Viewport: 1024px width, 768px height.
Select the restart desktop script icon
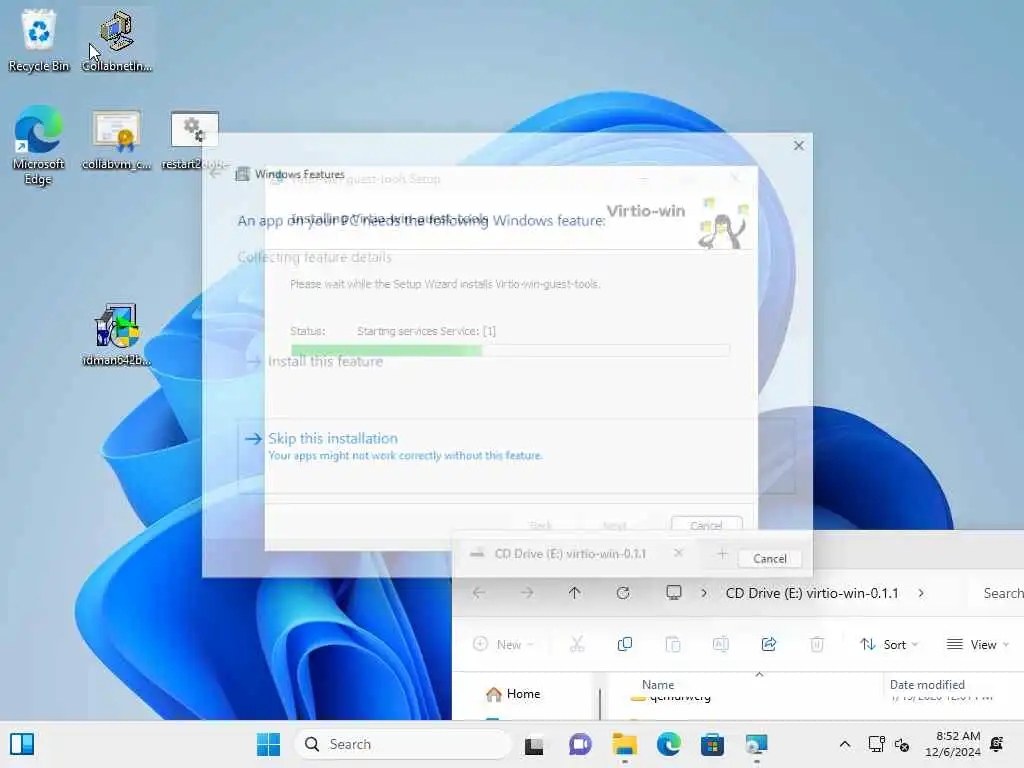pos(195,140)
